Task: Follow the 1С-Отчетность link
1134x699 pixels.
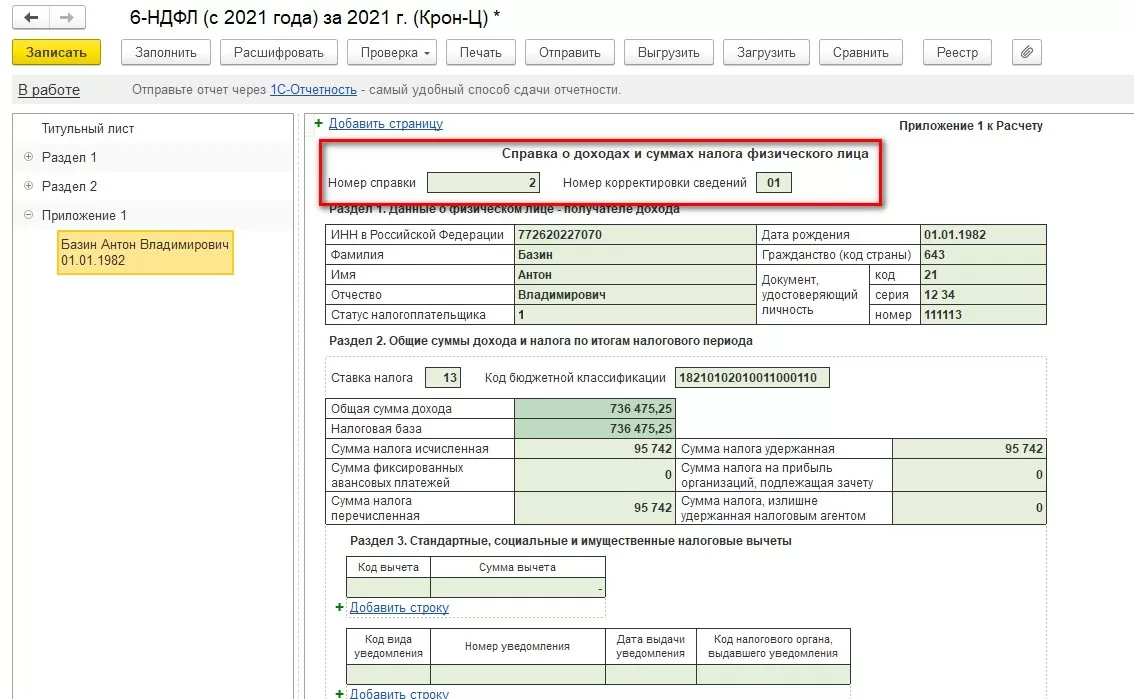Action: point(313,90)
